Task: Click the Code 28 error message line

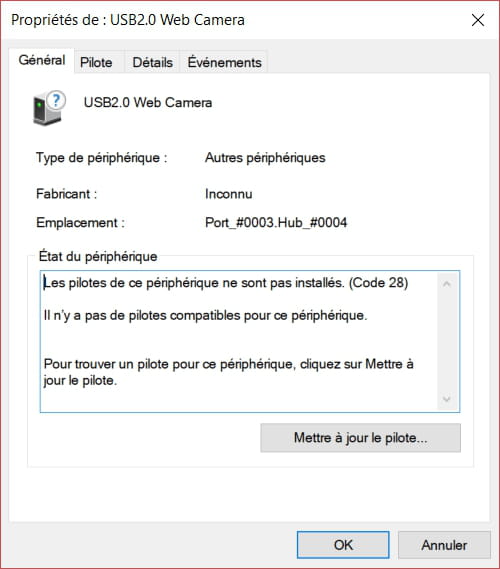Action: (226, 283)
